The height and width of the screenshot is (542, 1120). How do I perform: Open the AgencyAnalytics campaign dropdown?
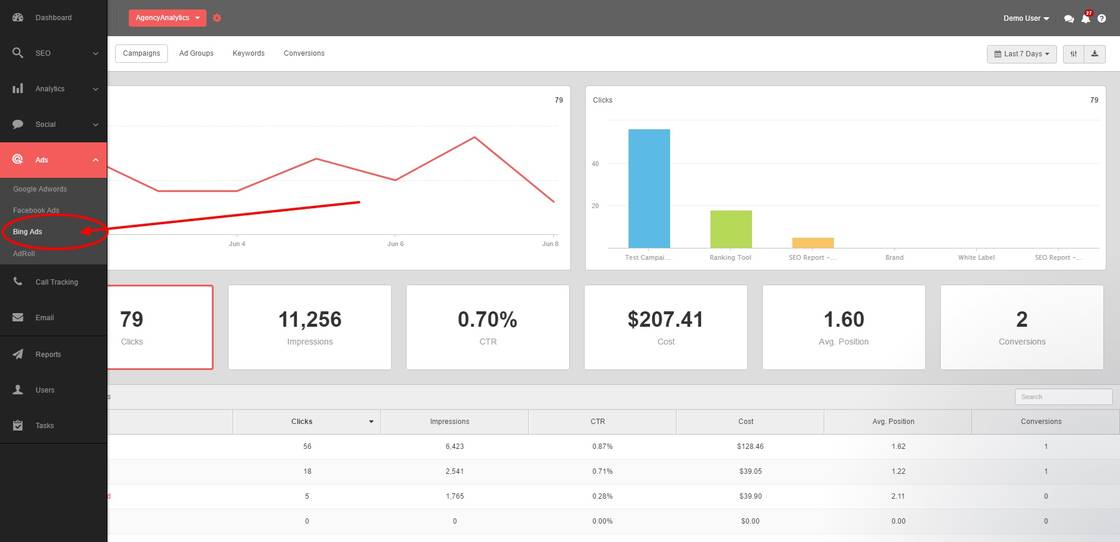[167, 18]
